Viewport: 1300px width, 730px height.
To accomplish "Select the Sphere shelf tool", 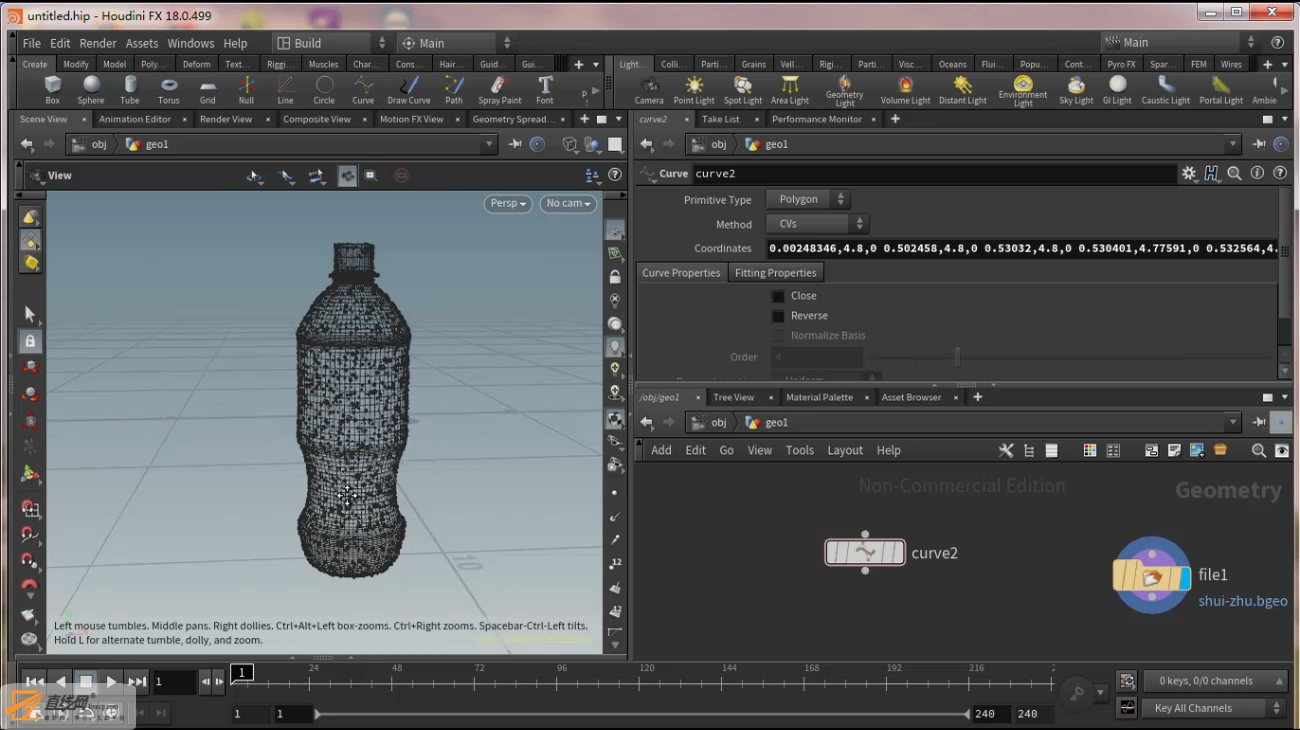I will pyautogui.click(x=91, y=89).
